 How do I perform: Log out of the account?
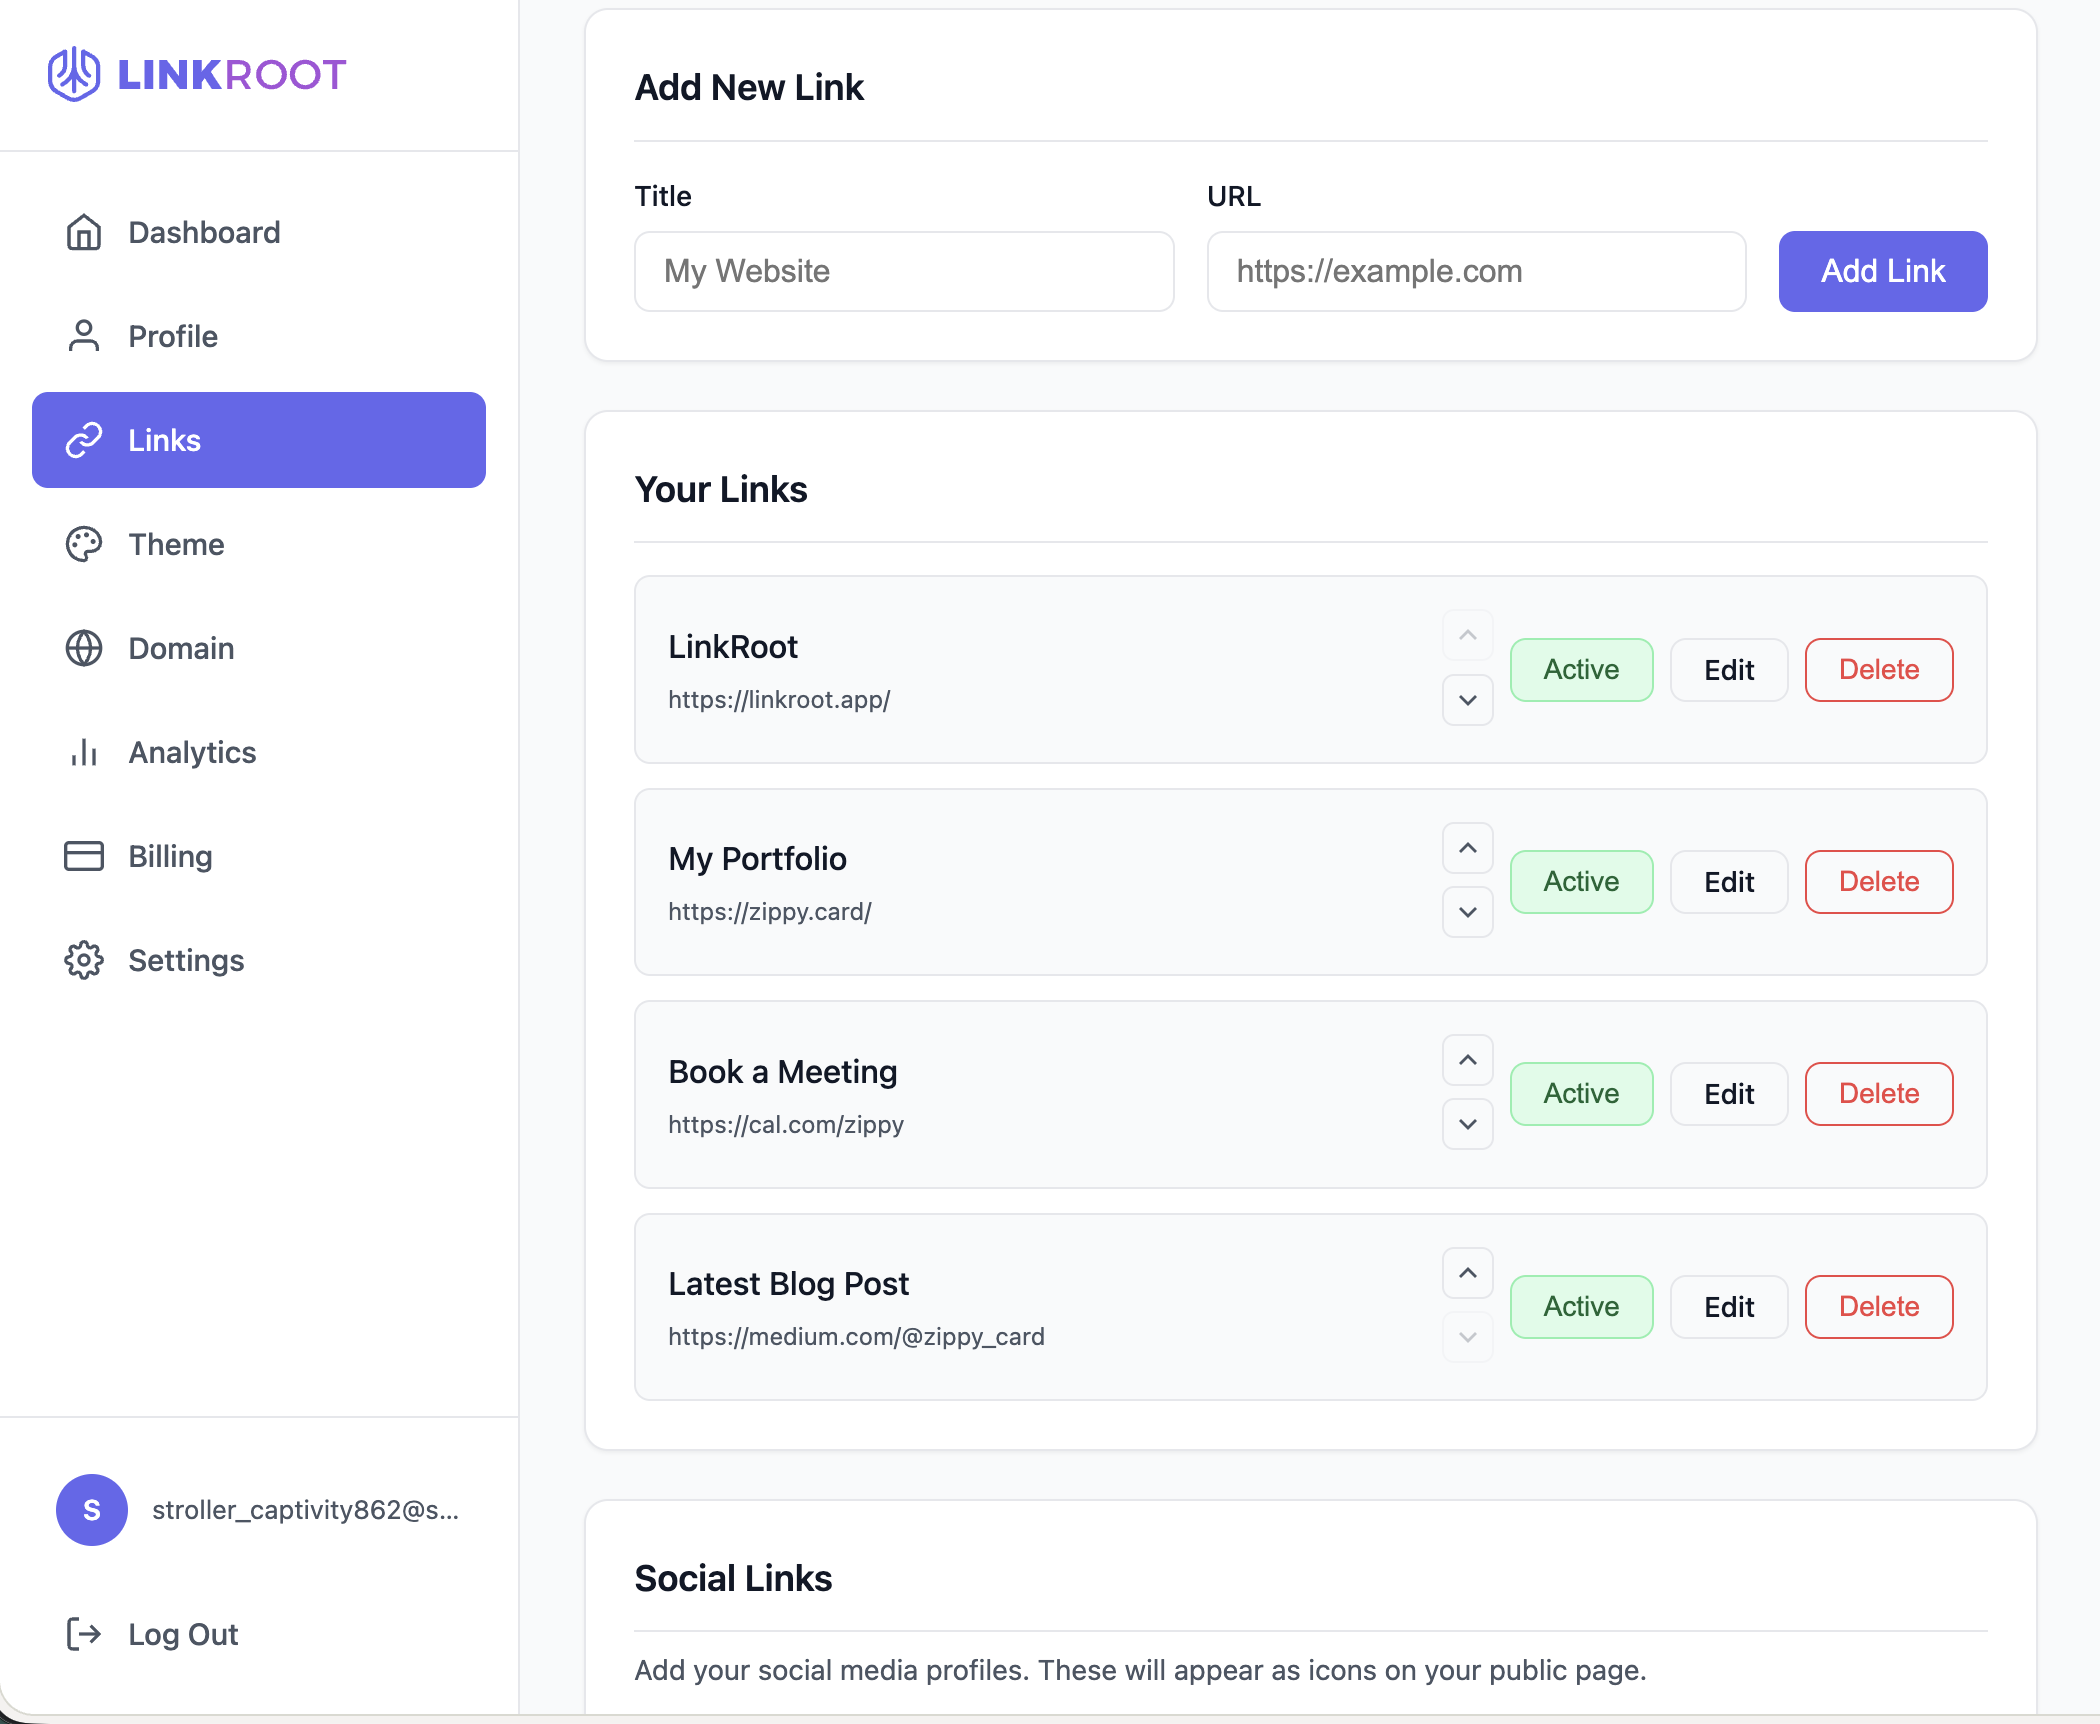click(x=259, y=1634)
